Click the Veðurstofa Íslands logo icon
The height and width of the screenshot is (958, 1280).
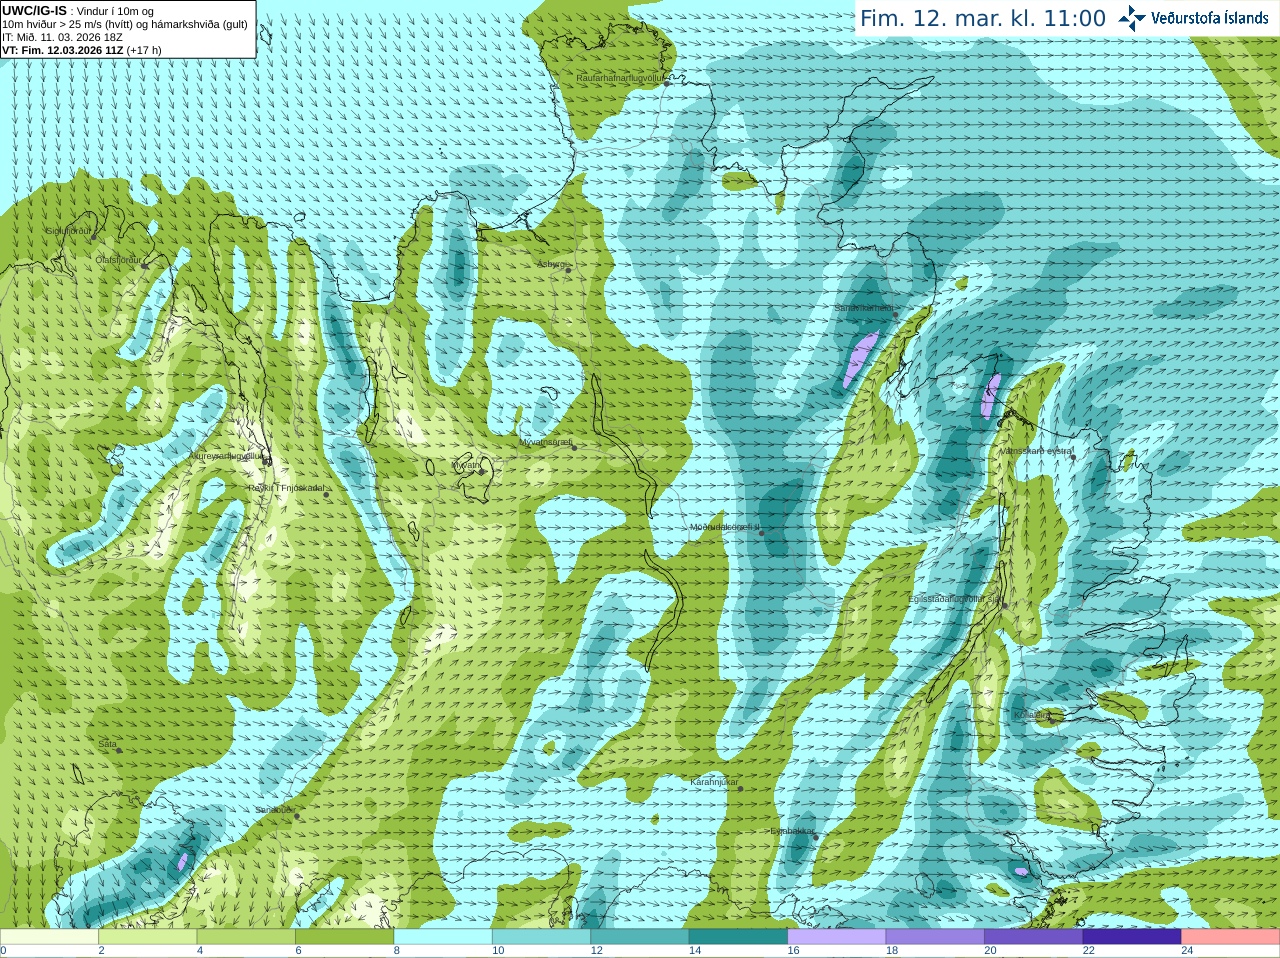(1132, 18)
